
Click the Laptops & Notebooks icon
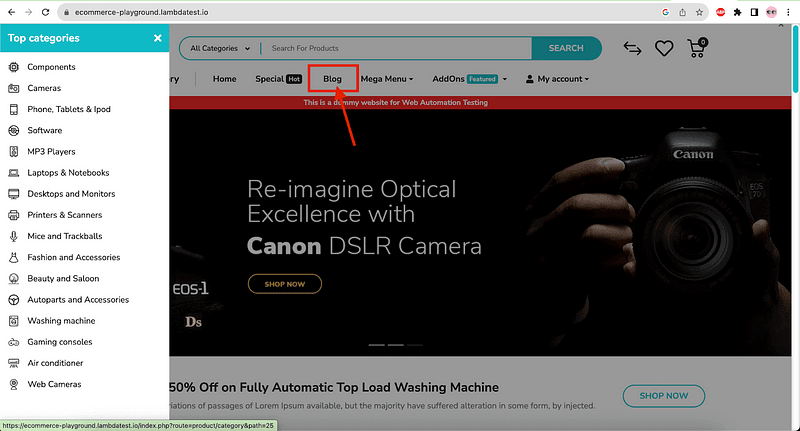14,173
